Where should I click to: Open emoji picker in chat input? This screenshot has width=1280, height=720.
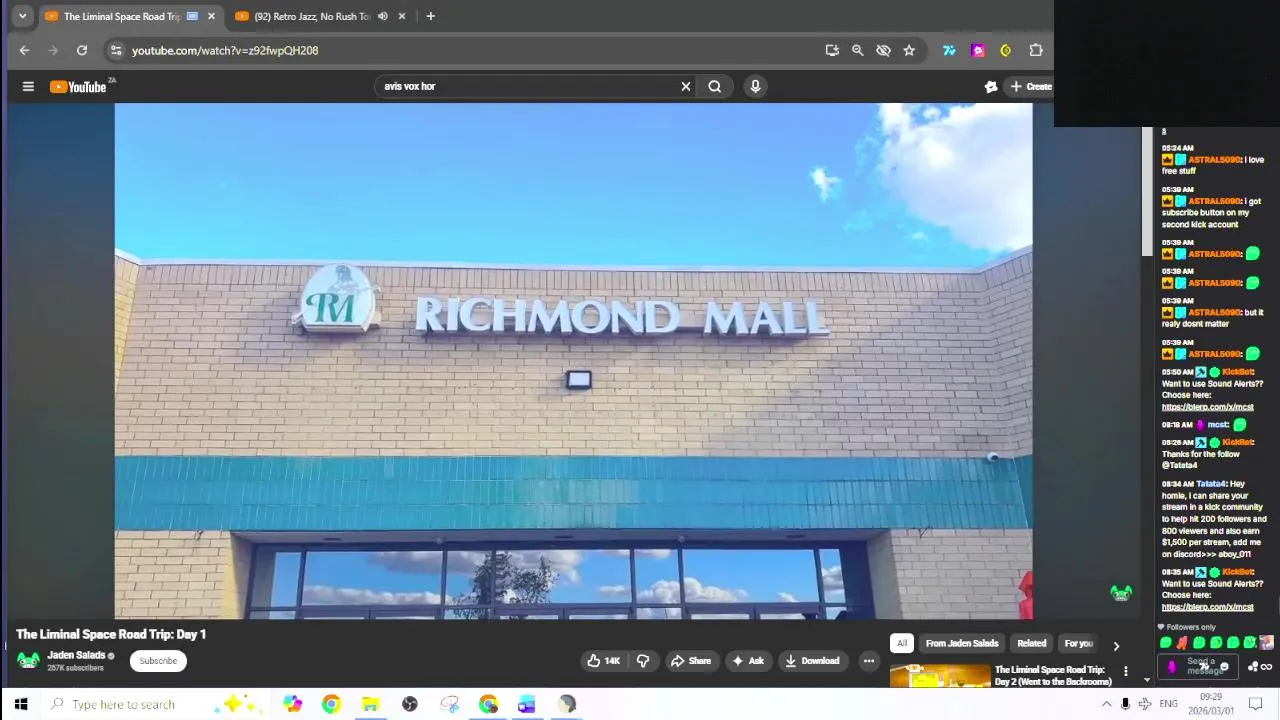[x=1224, y=668]
